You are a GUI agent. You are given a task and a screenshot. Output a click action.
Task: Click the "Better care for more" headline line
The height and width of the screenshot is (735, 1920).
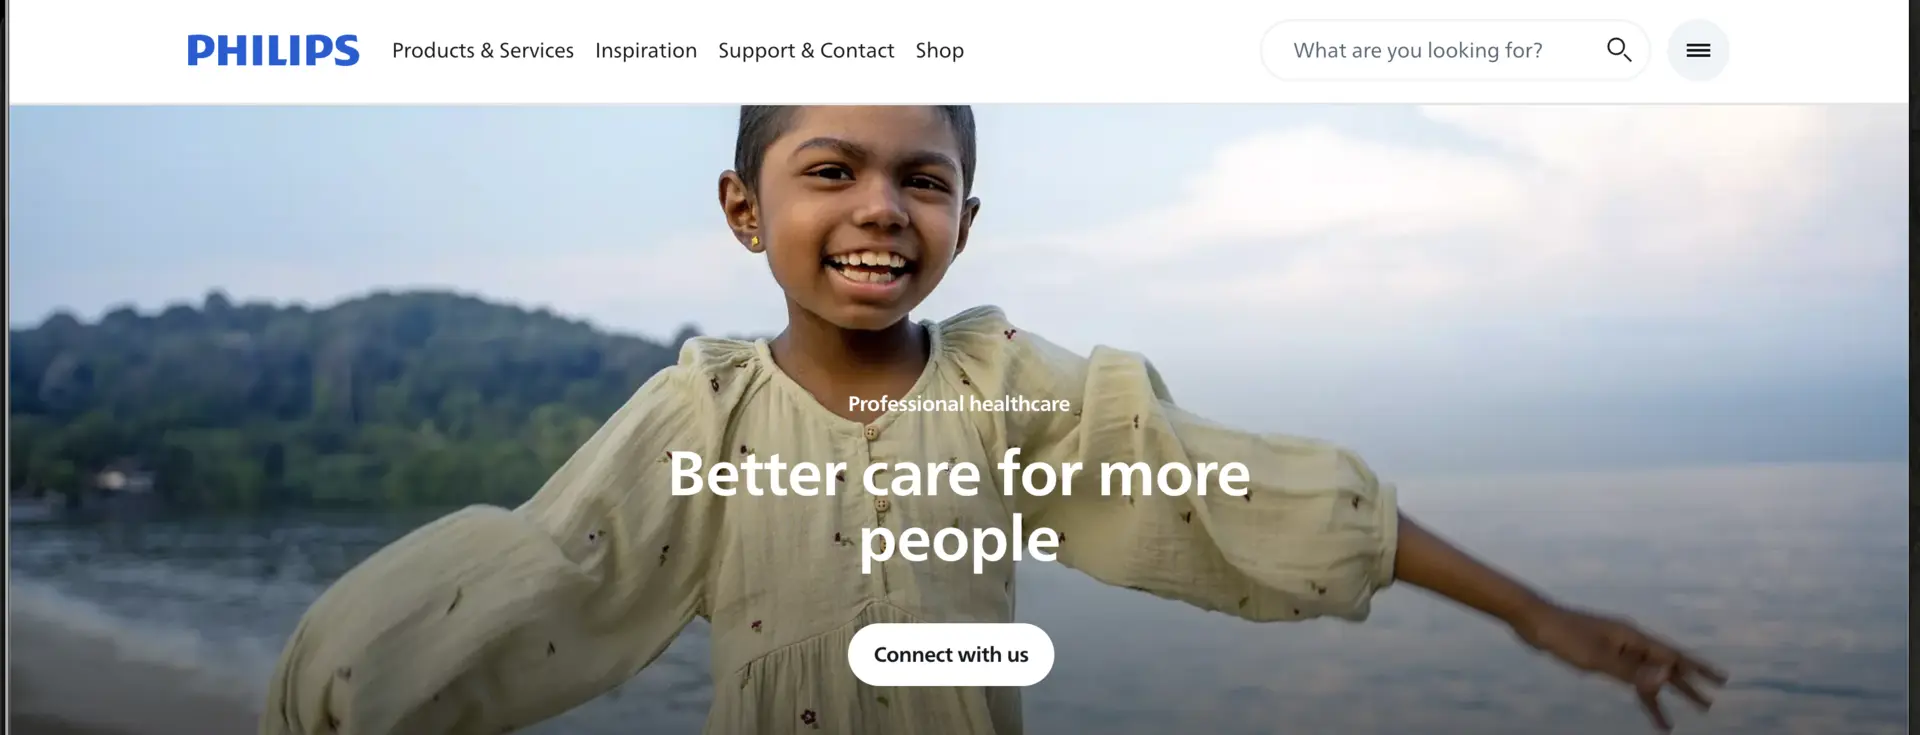(959, 473)
